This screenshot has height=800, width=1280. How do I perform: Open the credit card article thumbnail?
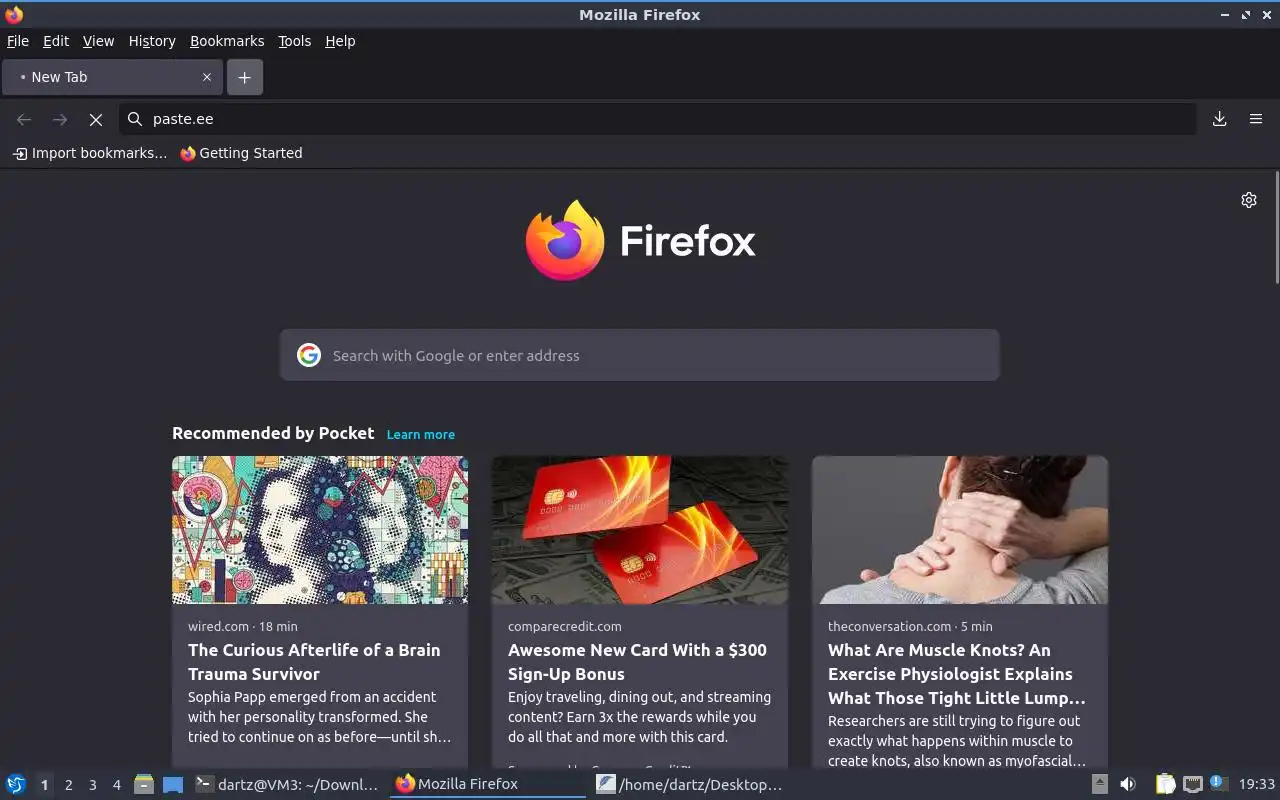(640, 530)
